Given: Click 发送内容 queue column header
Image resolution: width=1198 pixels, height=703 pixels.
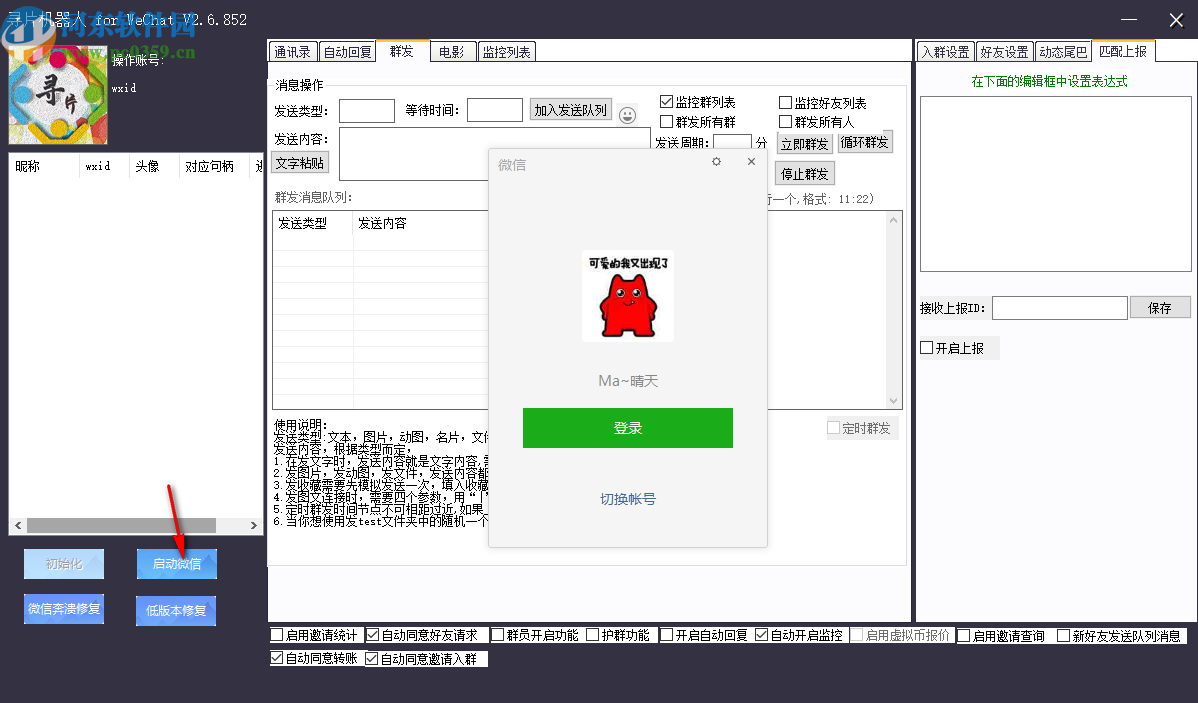Looking at the screenshot, I should (420, 223).
